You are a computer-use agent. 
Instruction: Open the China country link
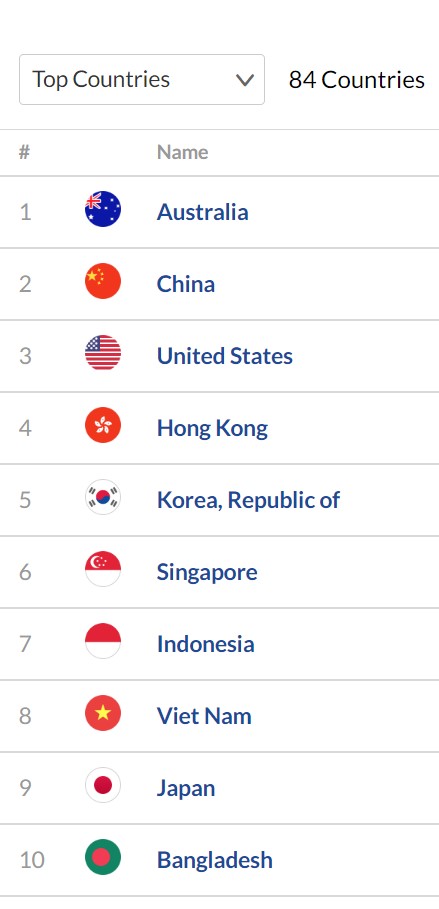click(x=186, y=284)
